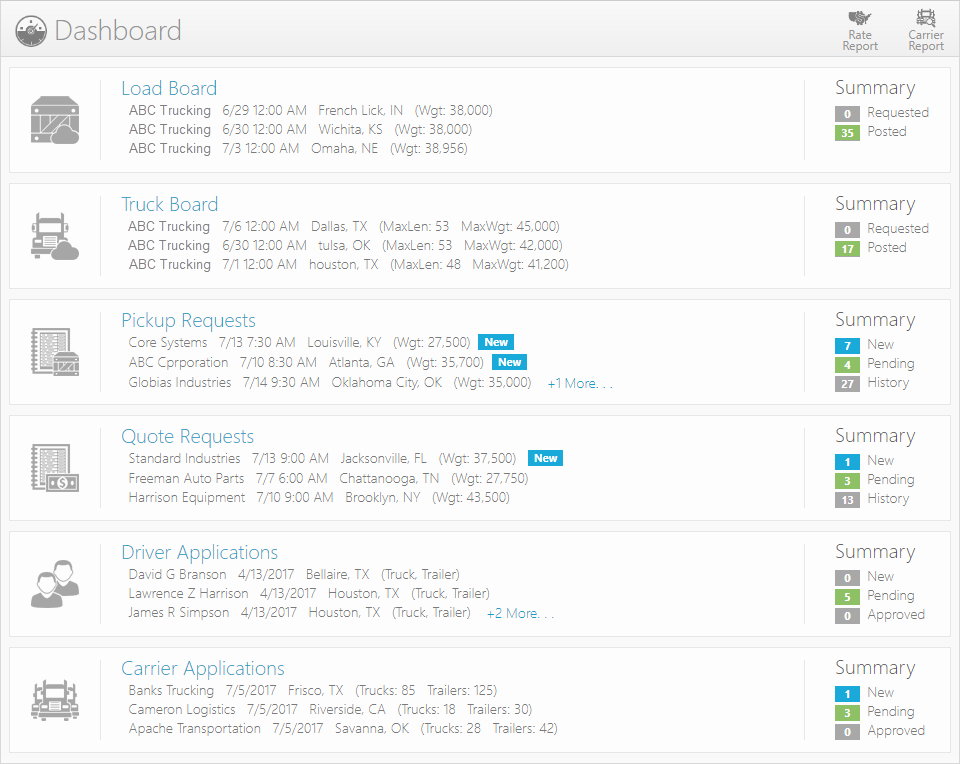The height and width of the screenshot is (764, 960).
Task: Click Pickup Requests History label
Action: pos(888,383)
